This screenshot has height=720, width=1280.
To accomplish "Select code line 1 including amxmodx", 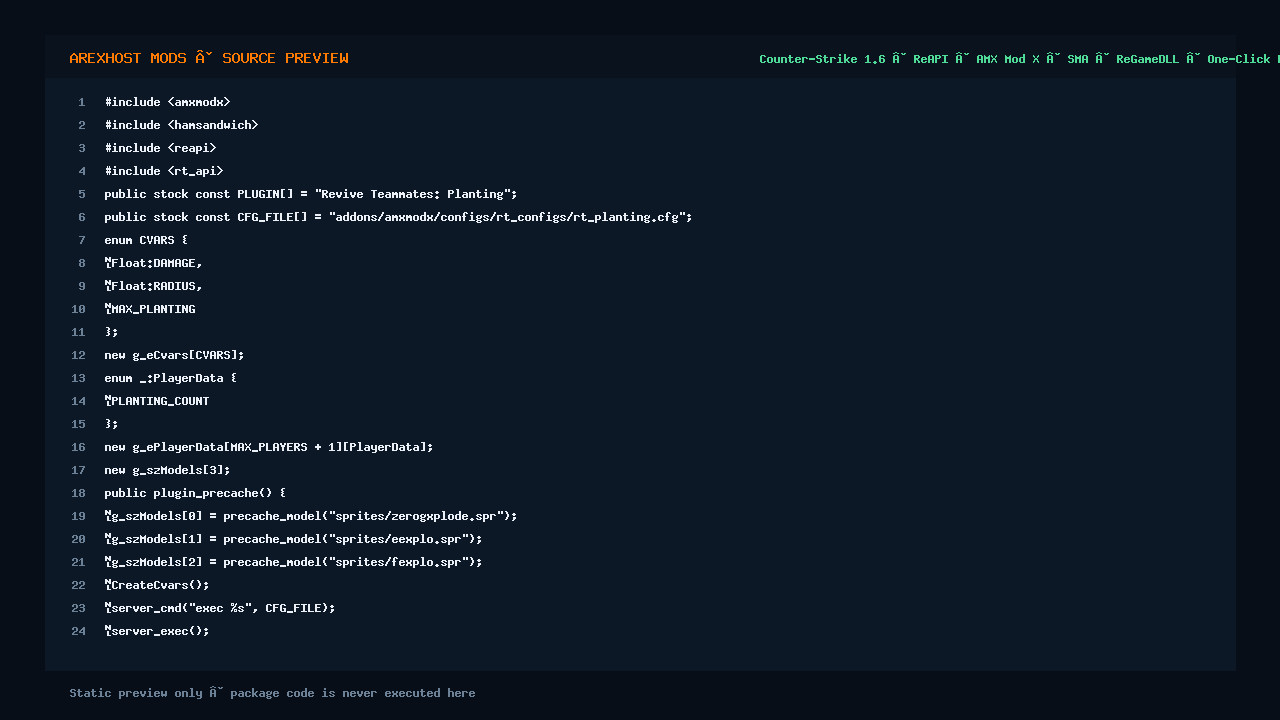I will [167, 102].
